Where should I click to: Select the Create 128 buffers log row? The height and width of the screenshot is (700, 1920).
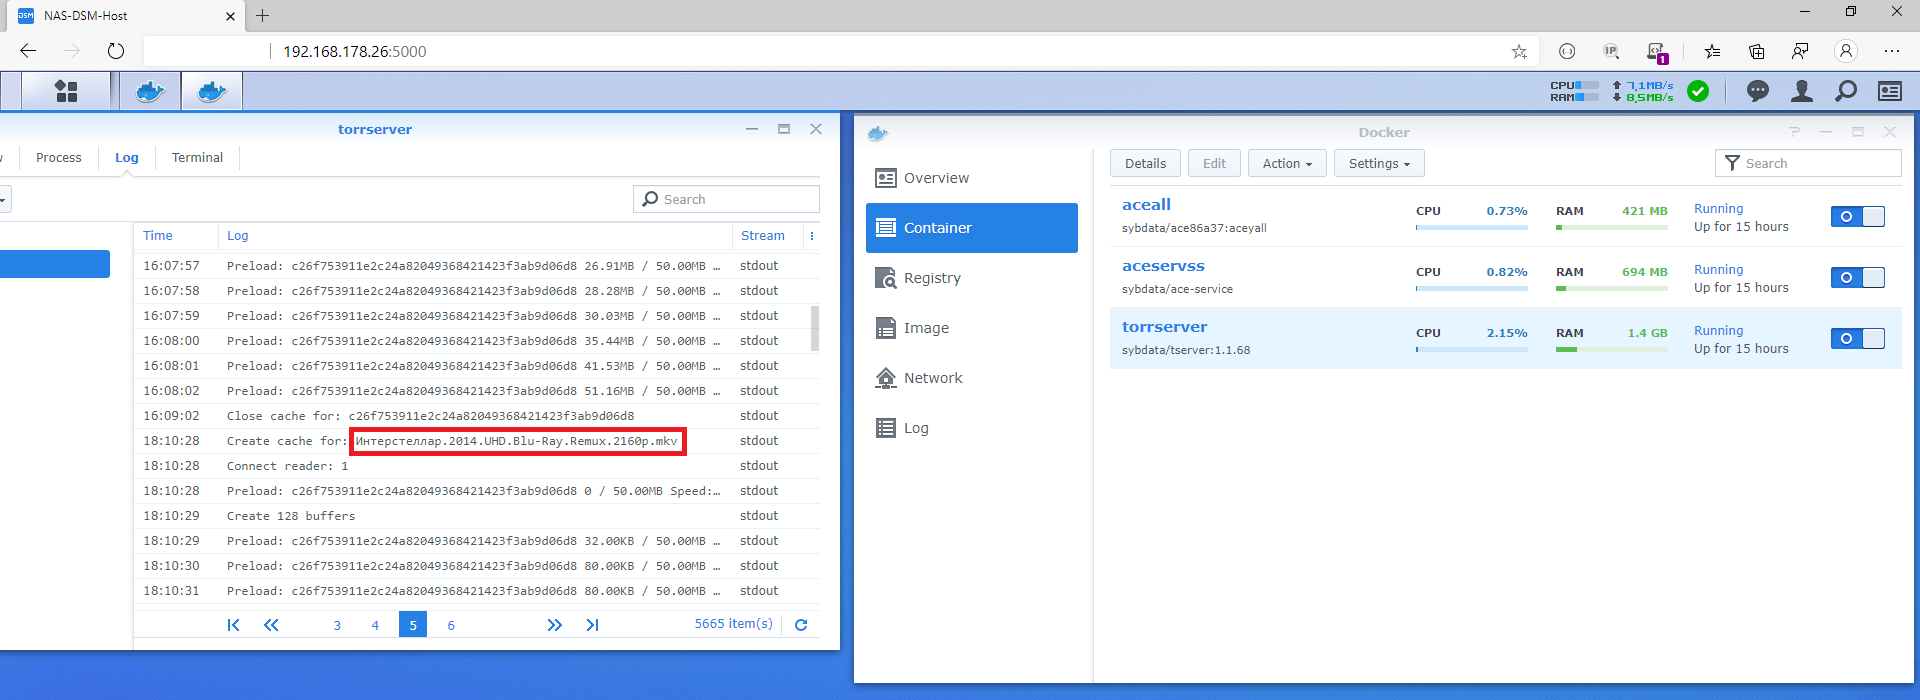[x=477, y=516]
